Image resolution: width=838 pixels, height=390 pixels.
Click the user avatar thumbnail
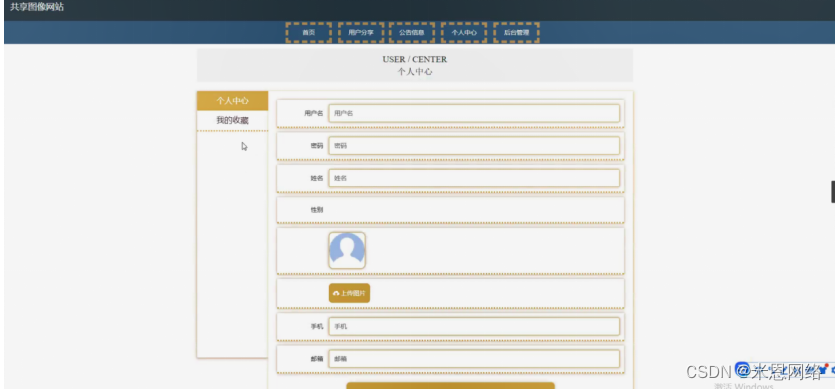[347, 250]
